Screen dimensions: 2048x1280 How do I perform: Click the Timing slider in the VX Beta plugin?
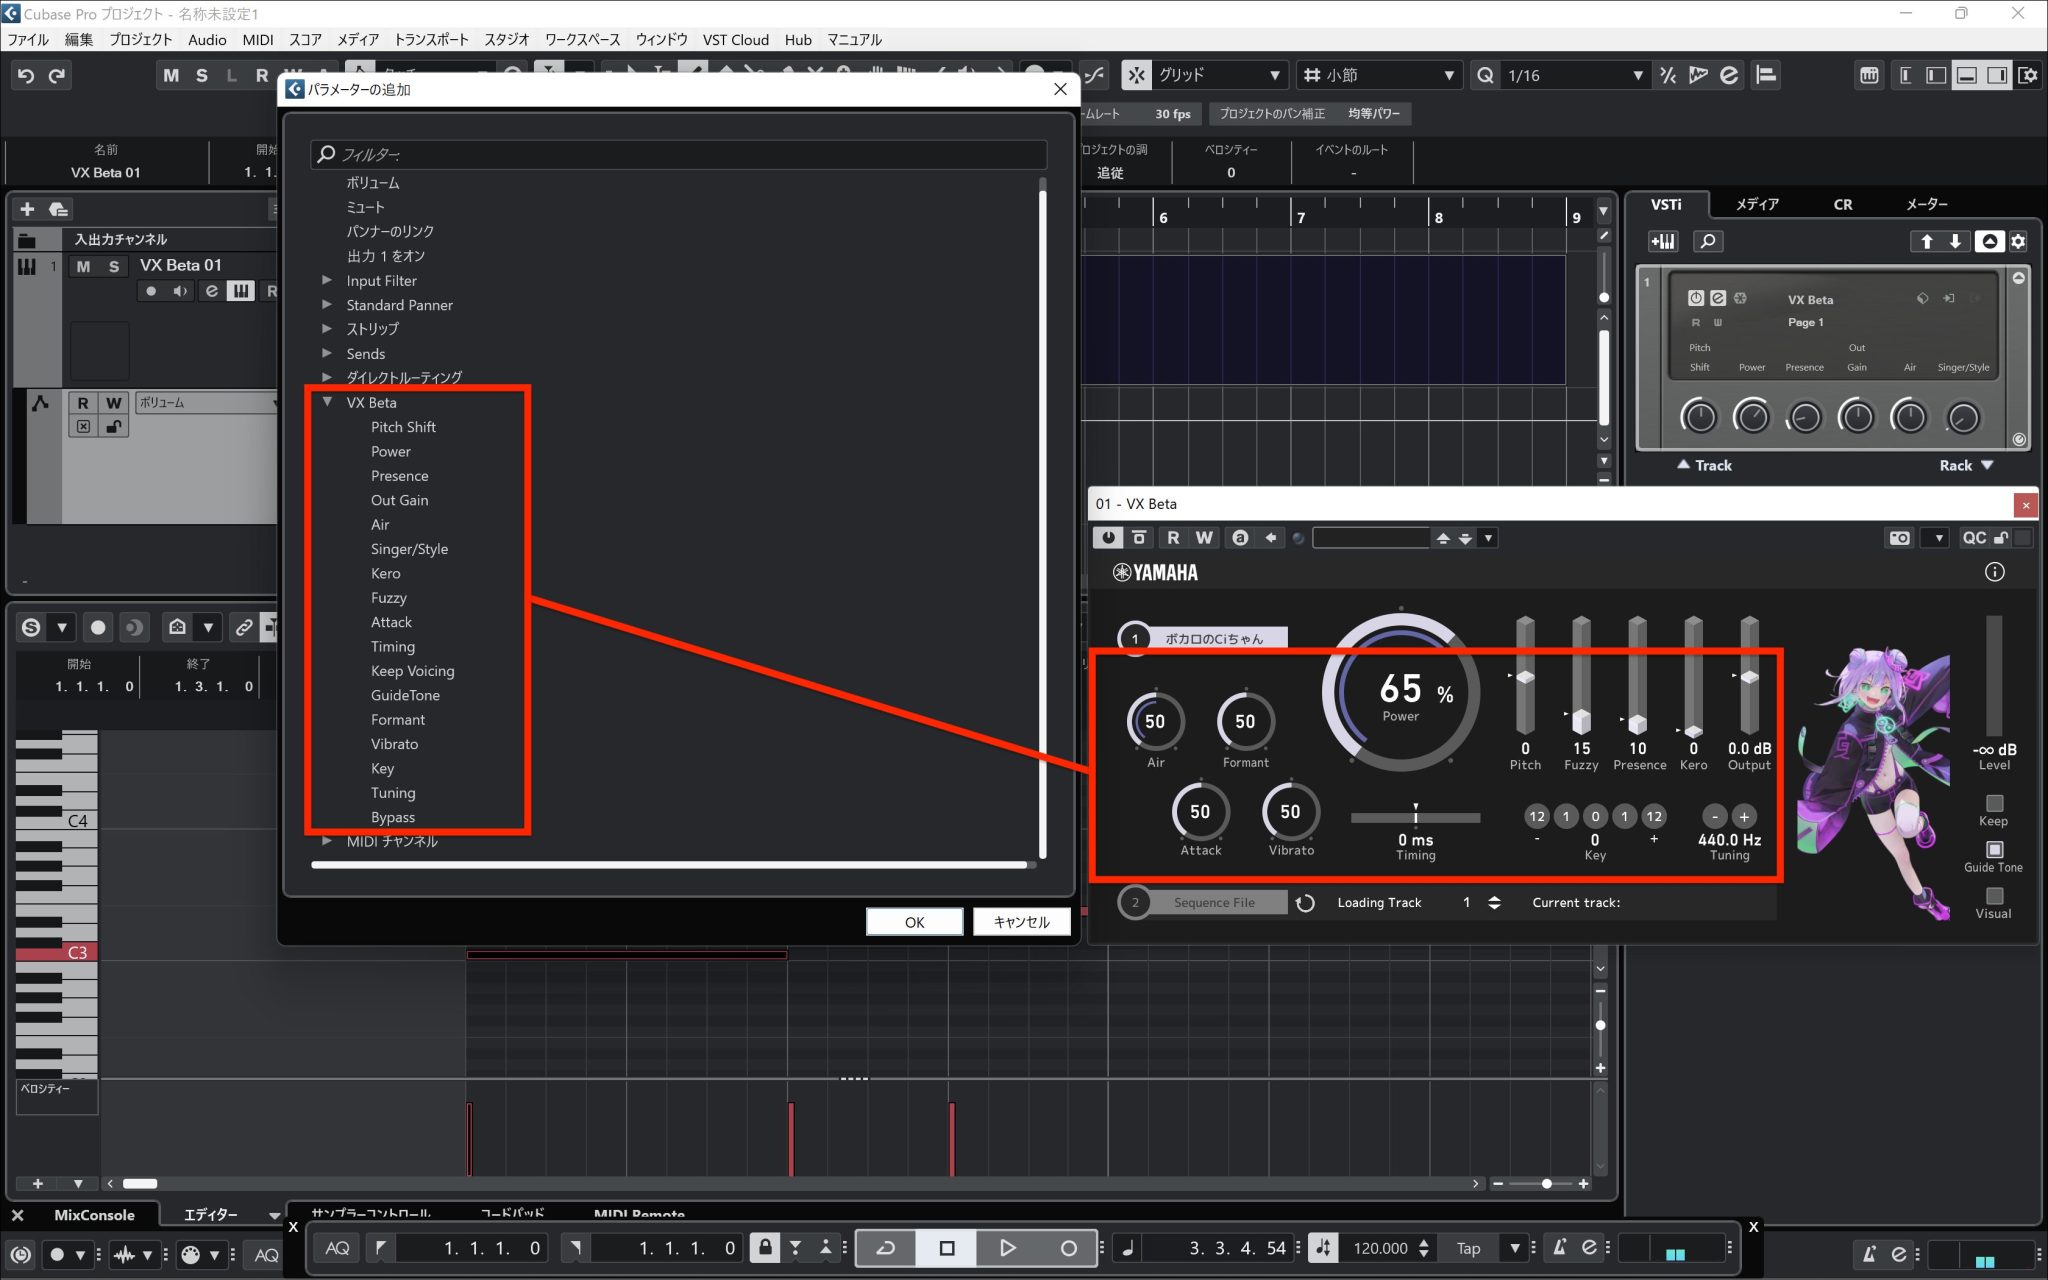(1416, 817)
